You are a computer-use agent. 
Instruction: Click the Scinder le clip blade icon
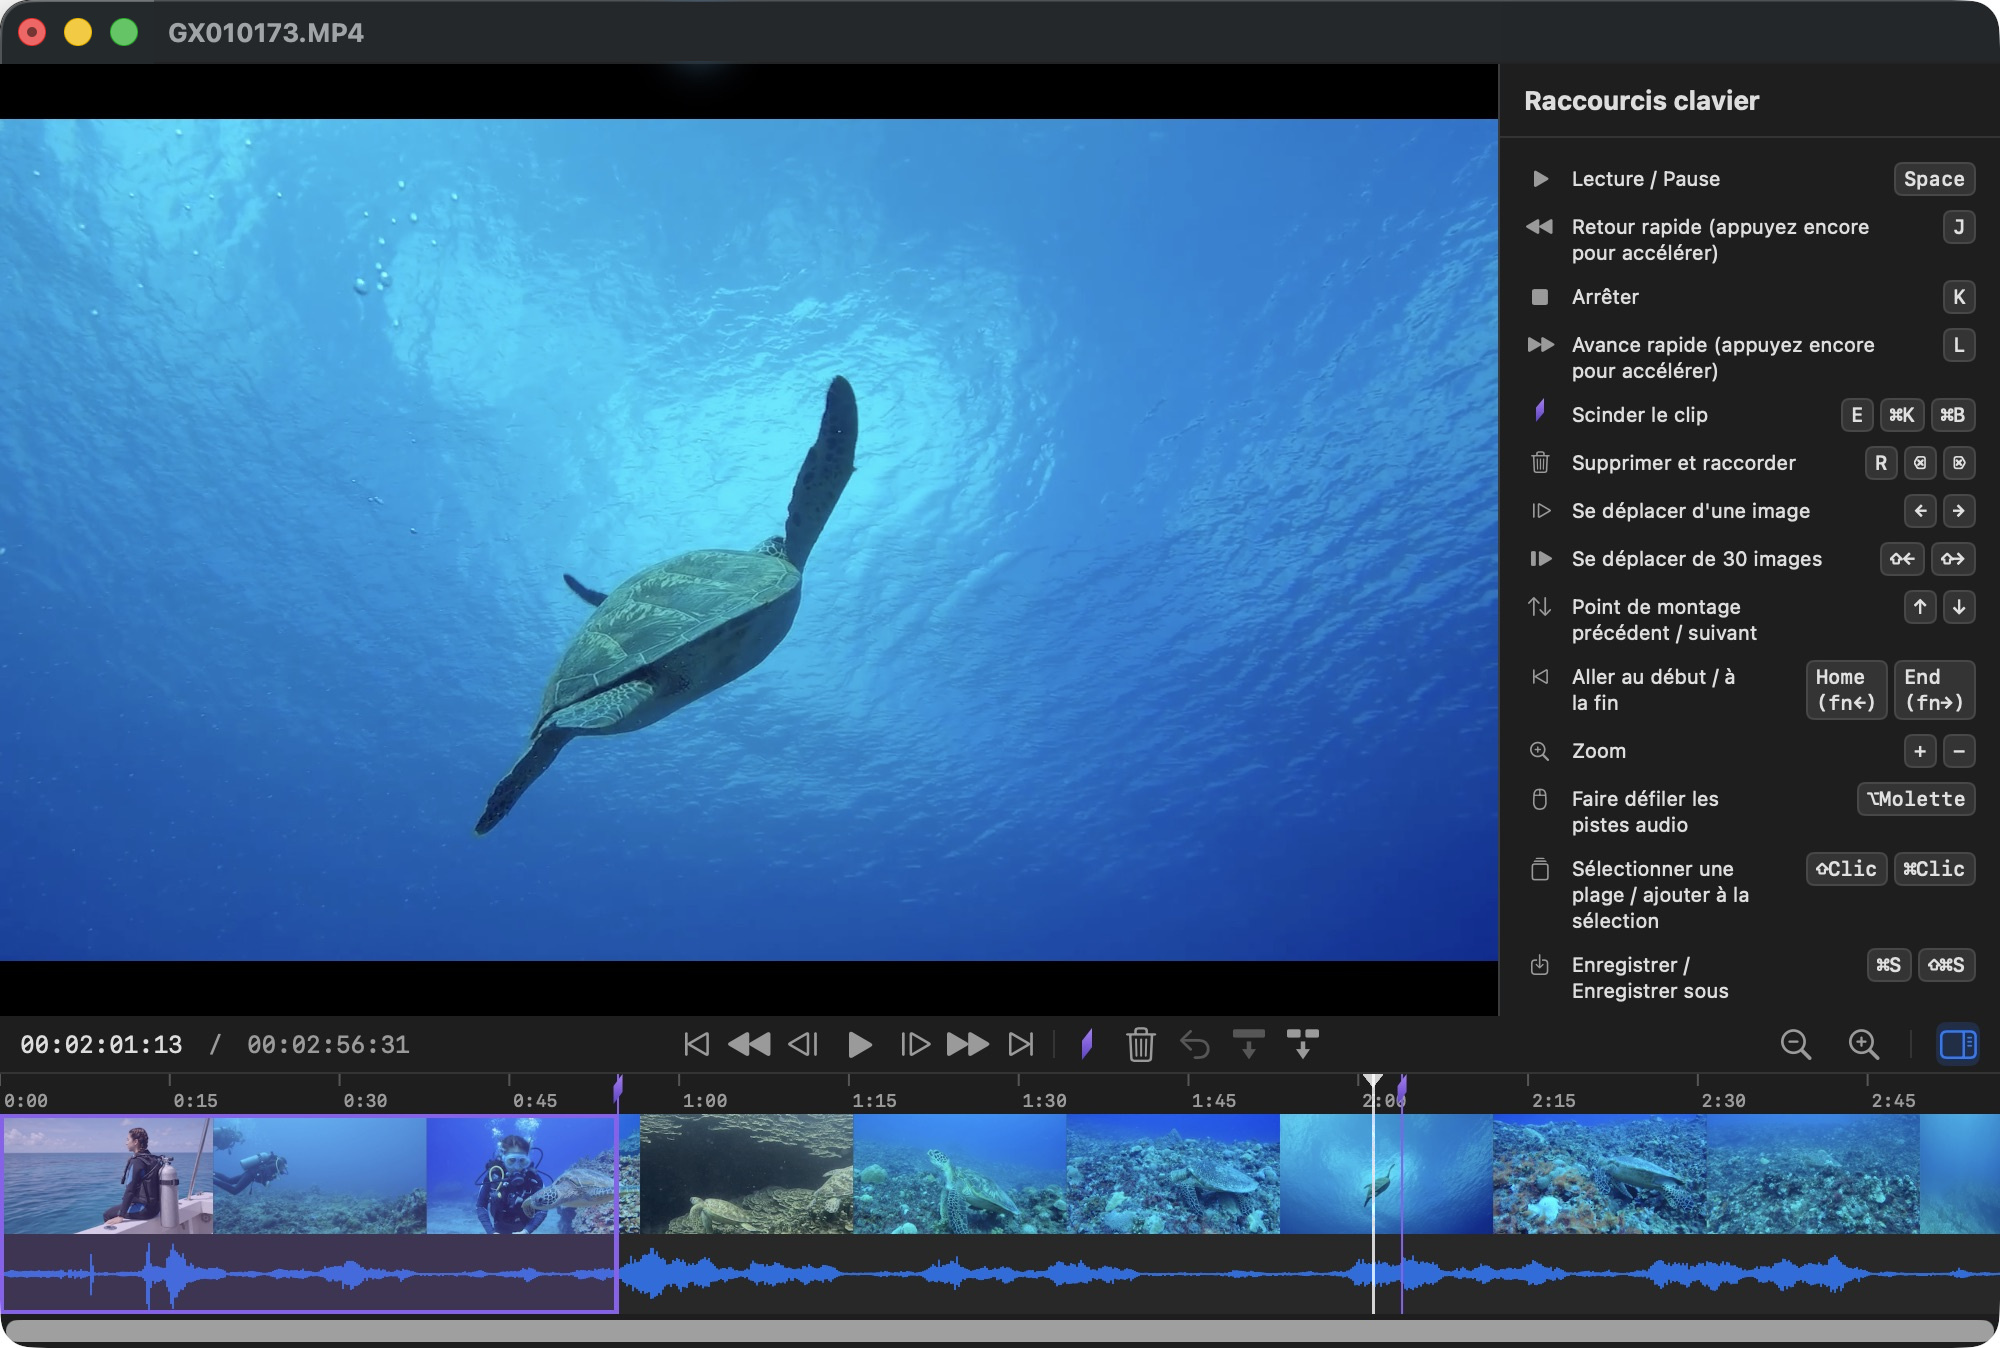click(x=1540, y=411)
